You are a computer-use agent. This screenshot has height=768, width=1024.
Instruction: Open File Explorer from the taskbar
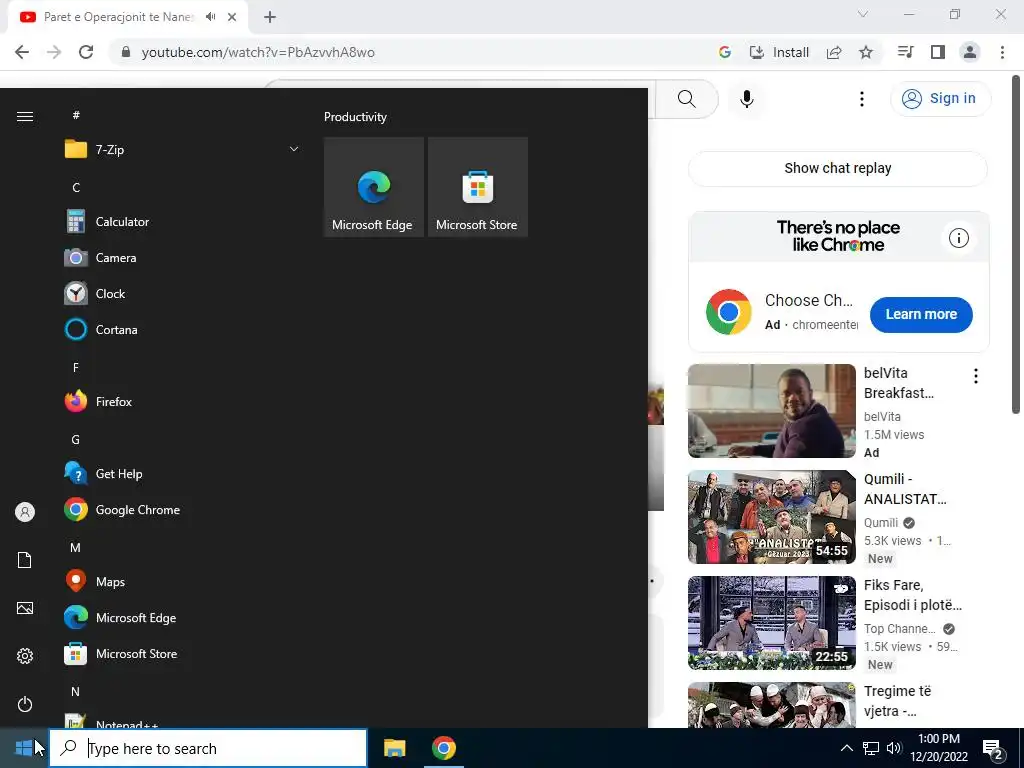coord(394,748)
